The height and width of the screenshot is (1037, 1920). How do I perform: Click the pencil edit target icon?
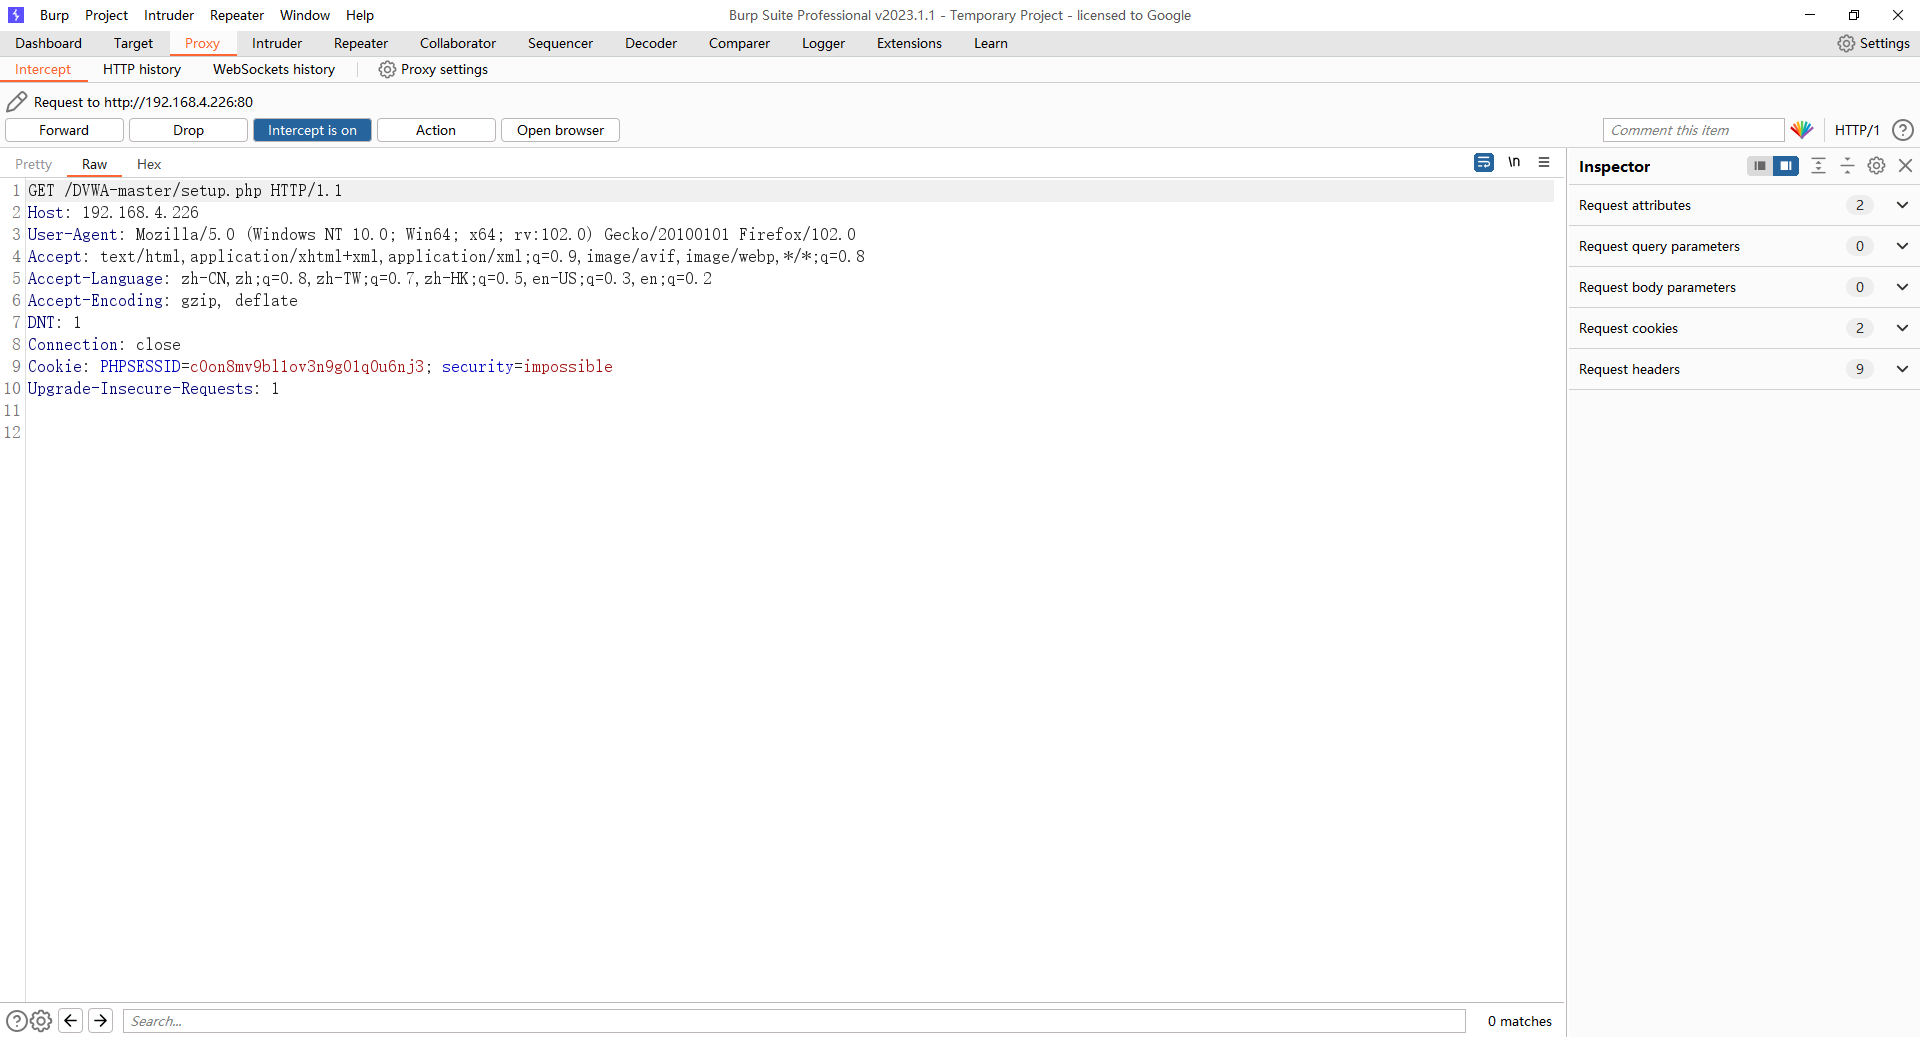pos(16,102)
